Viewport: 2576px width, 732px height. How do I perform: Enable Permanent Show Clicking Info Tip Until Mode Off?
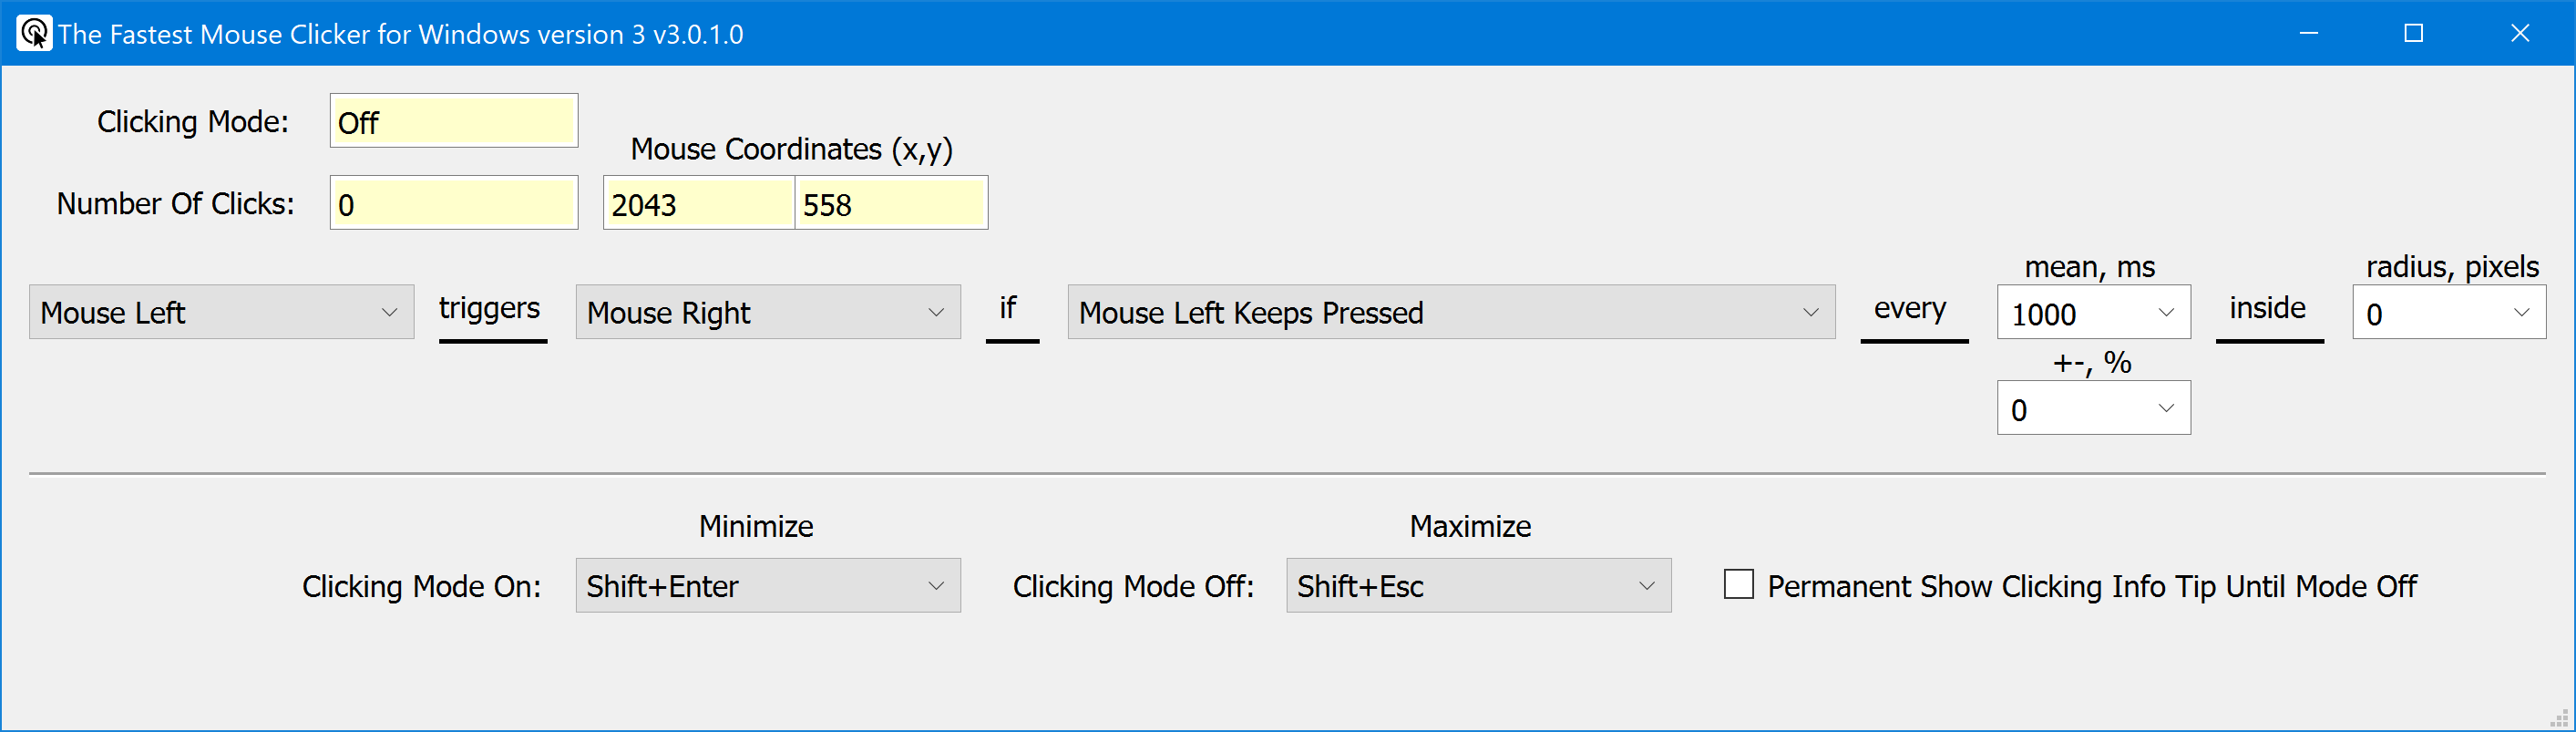click(1738, 585)
